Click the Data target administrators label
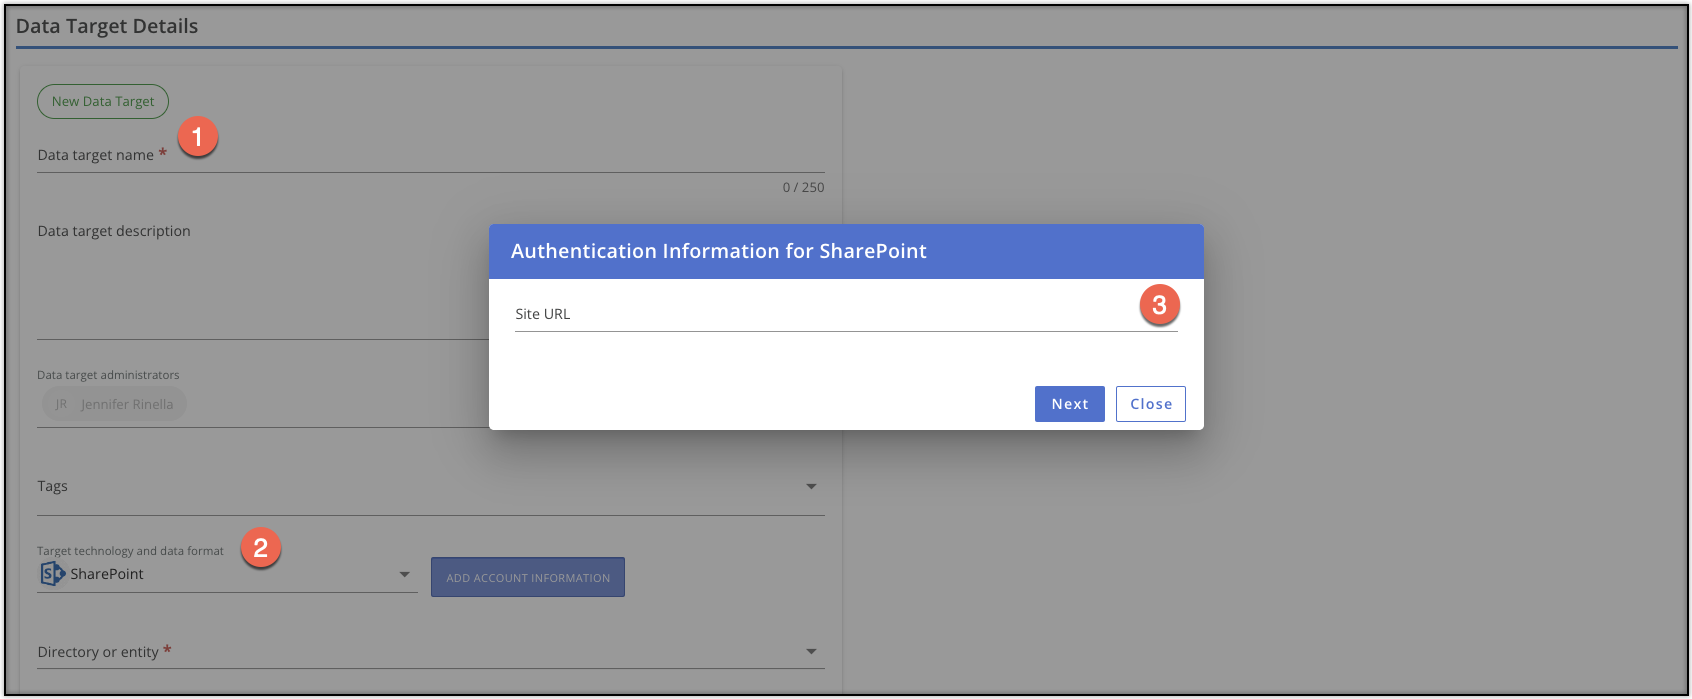The width and height of the screenshot is (1692, 699). coord(108,375)
